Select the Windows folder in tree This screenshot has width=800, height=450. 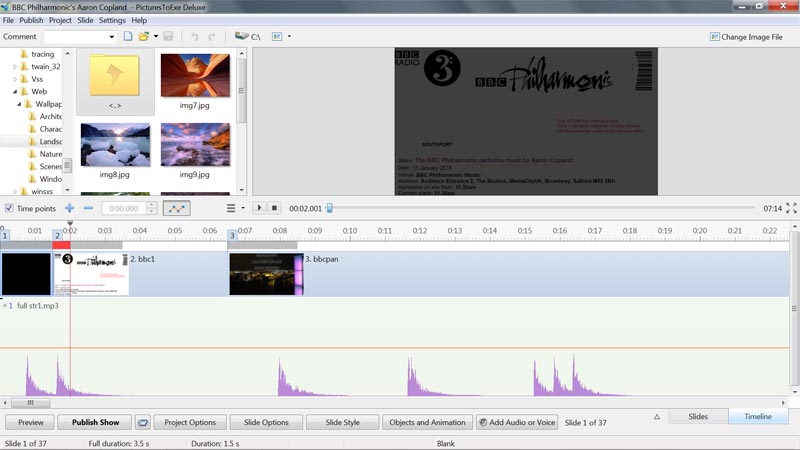coord(45,179)
